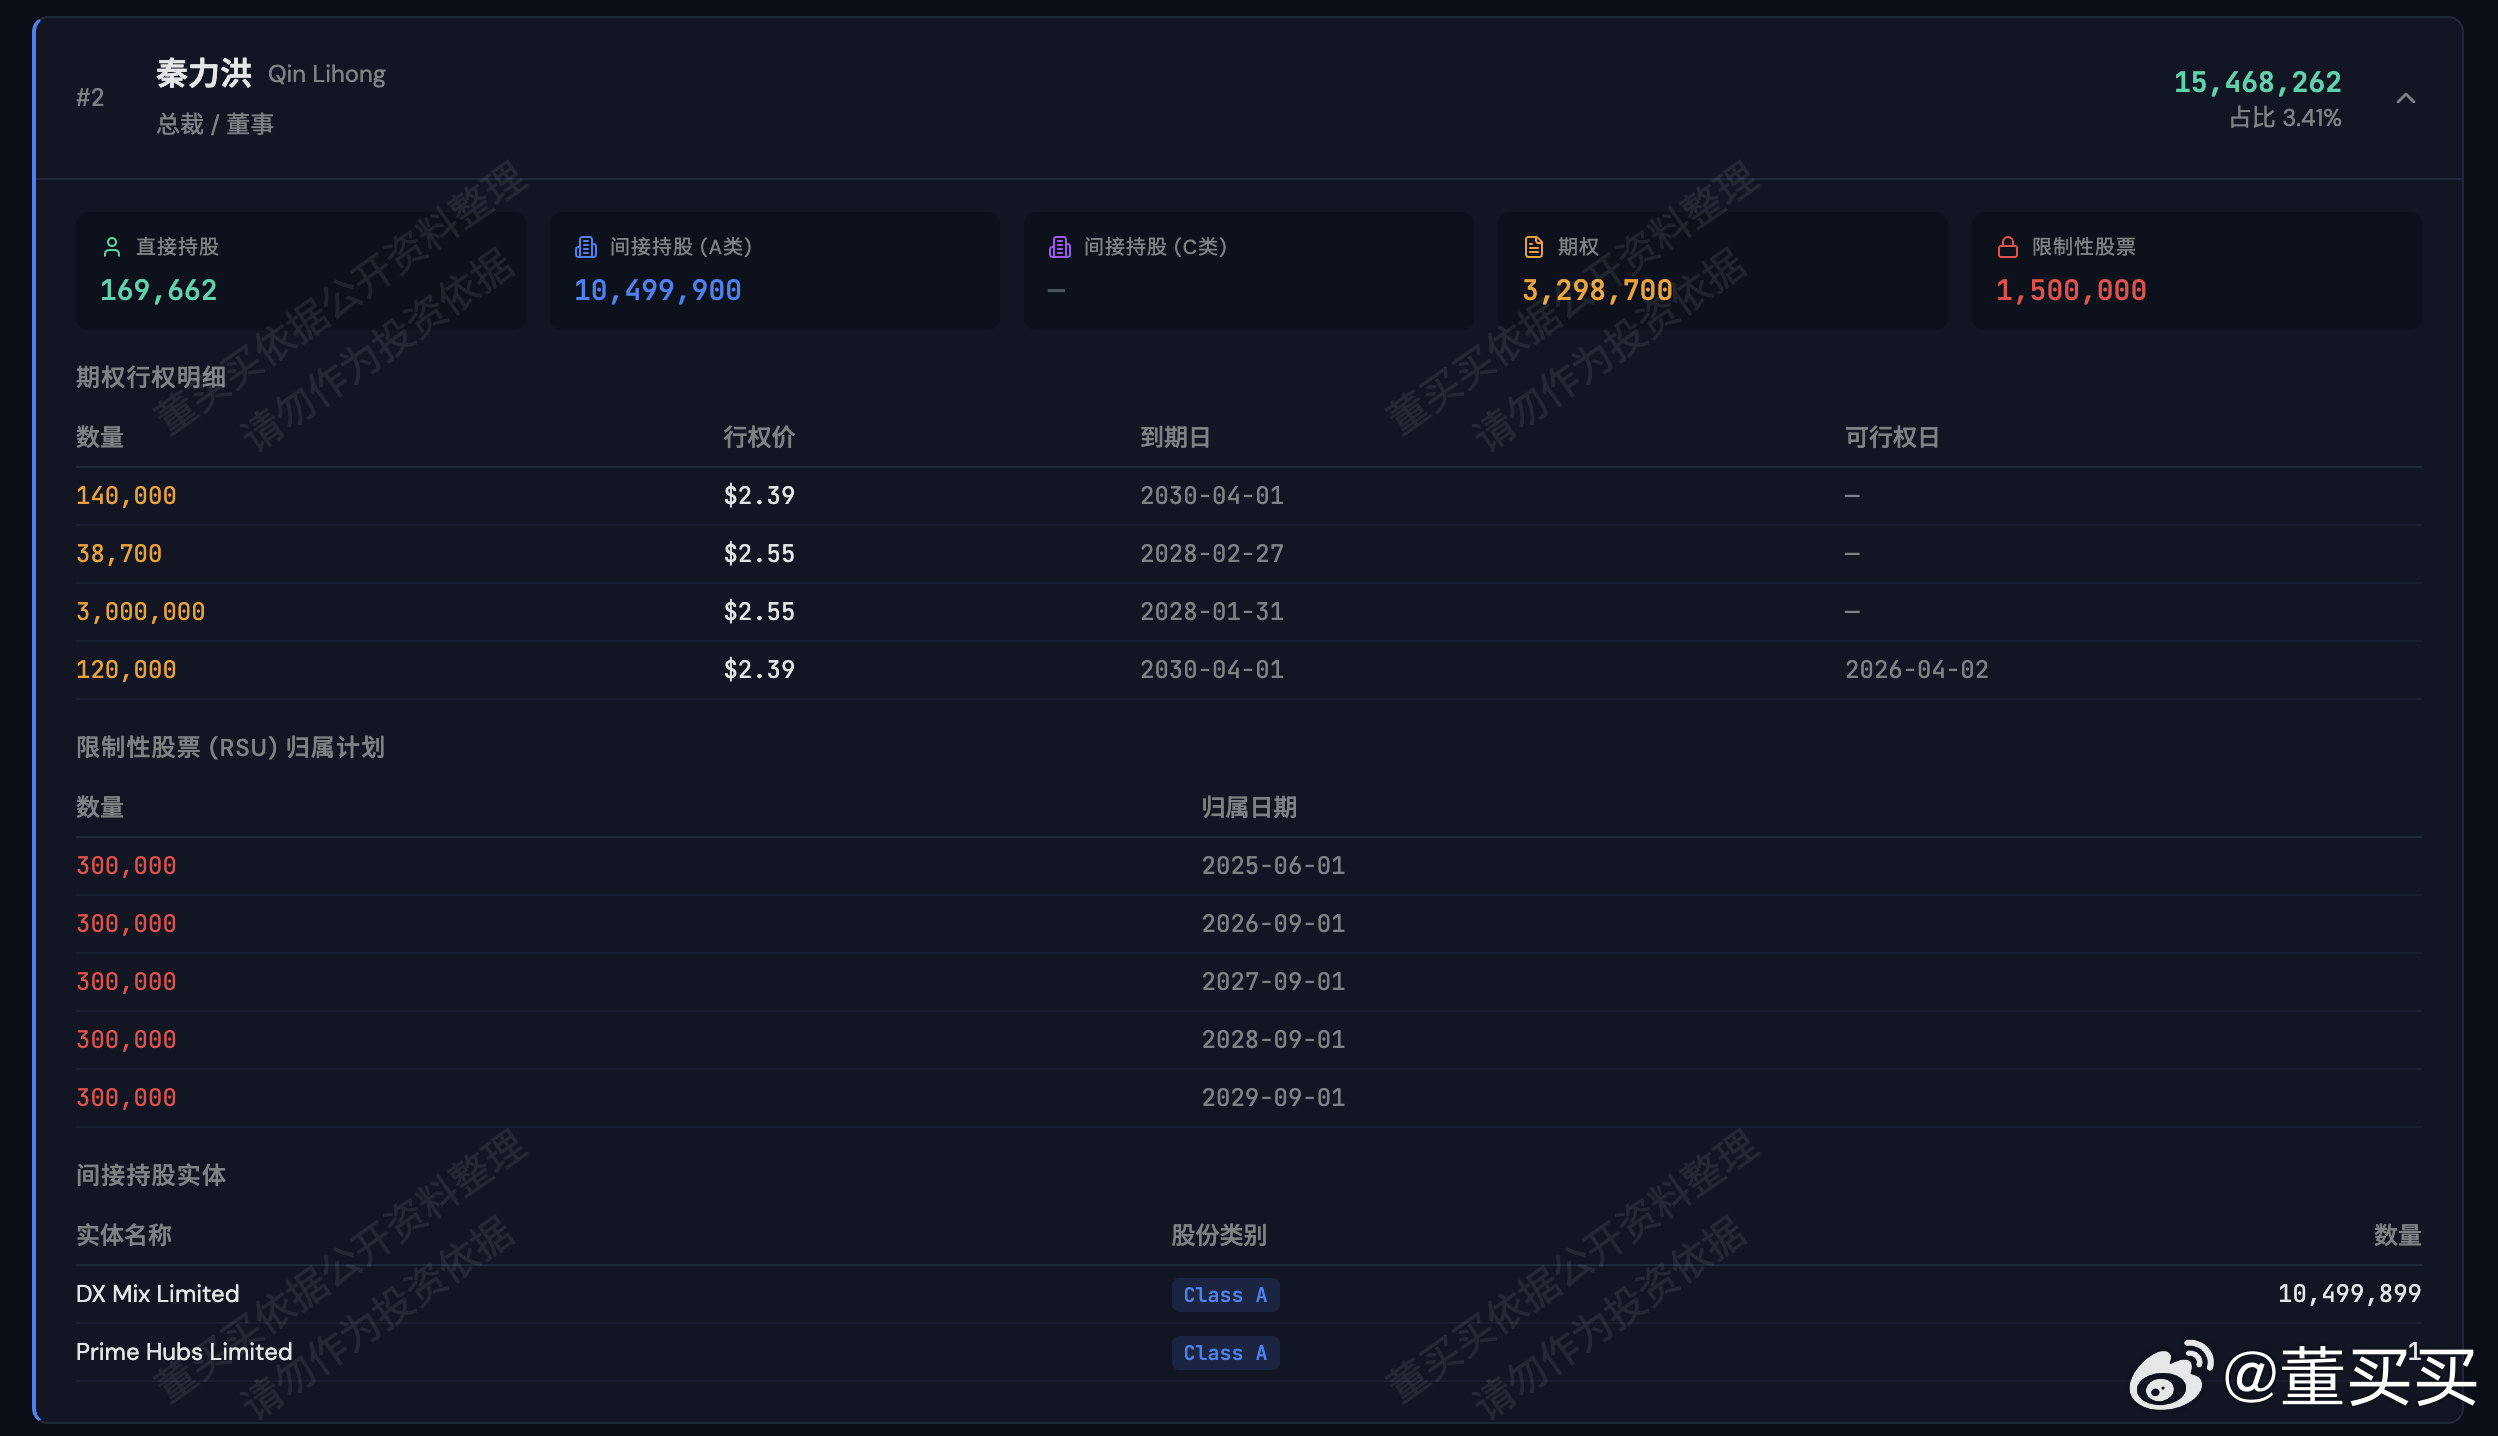Screen dimensions: 2498x1436
Task: Click the total shares figure 15,468,262
Action: click(2257, 82)
